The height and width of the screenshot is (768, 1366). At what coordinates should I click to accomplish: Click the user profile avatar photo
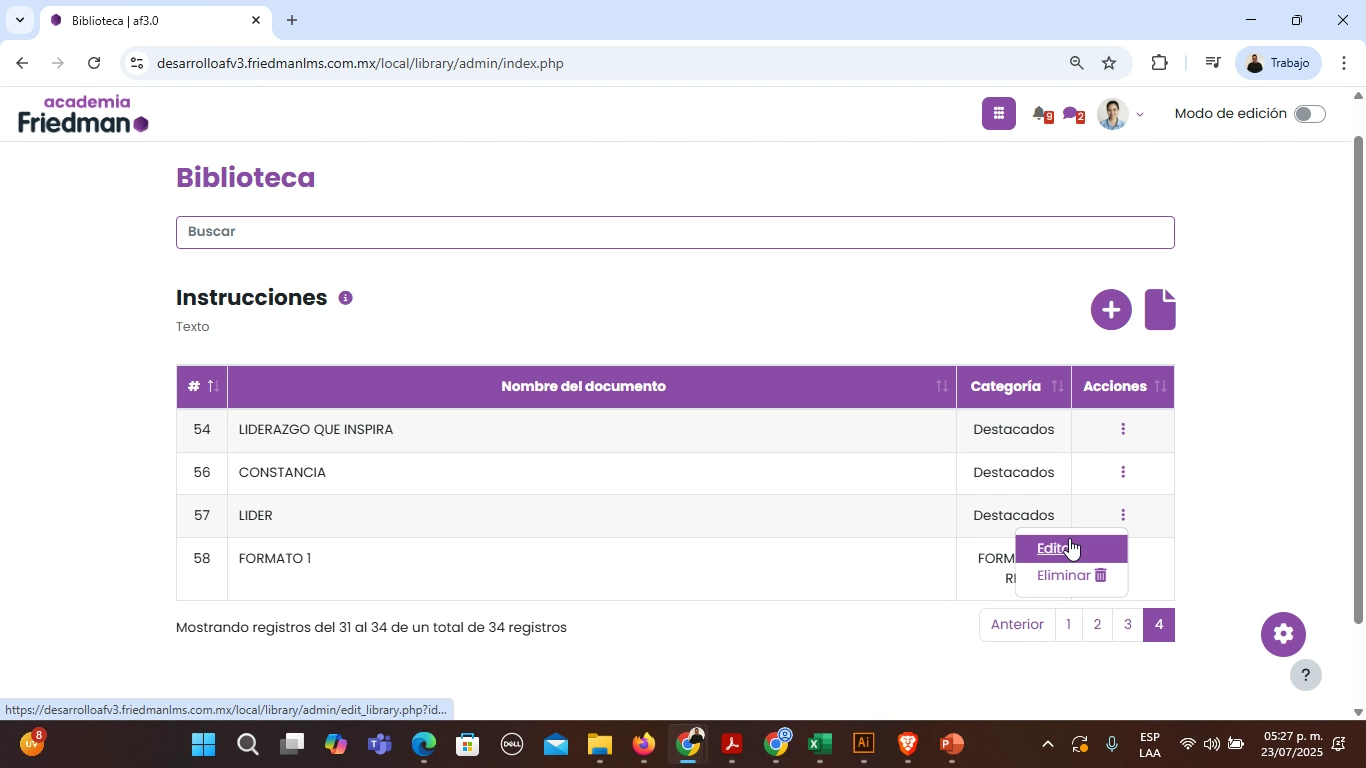tap(1113, 114)
